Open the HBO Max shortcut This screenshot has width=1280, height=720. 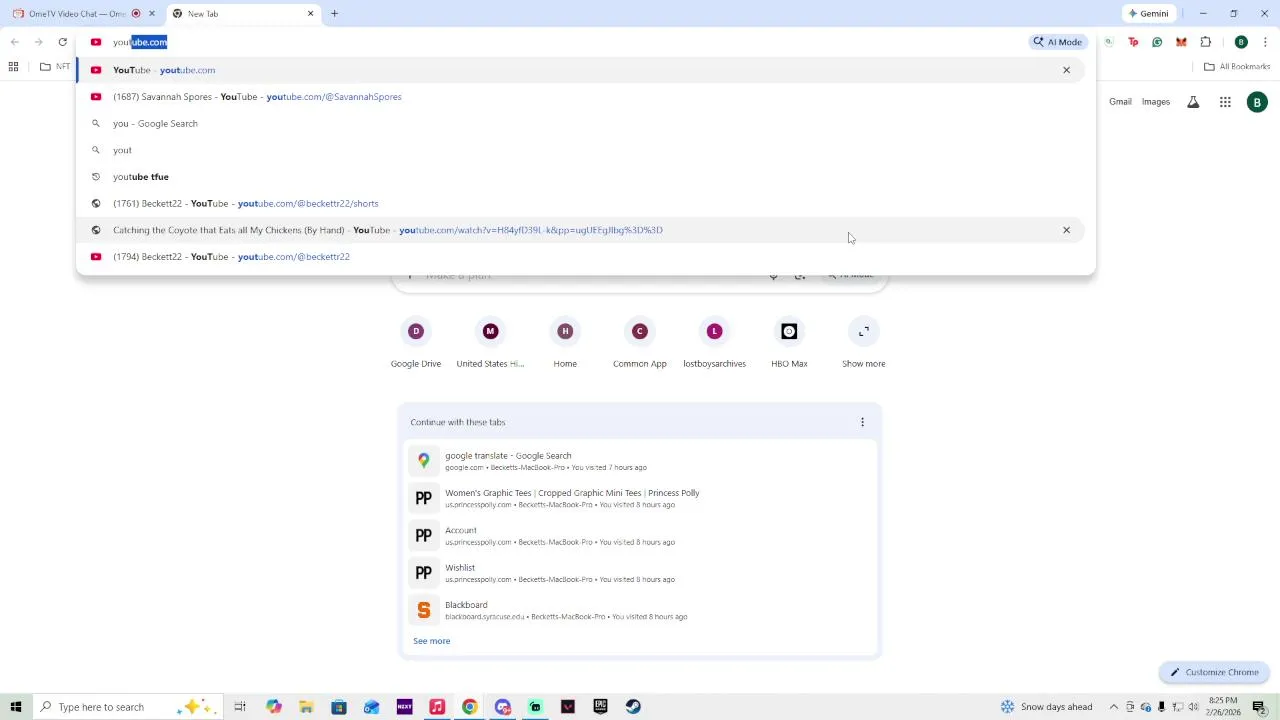(x=789, y=343)
